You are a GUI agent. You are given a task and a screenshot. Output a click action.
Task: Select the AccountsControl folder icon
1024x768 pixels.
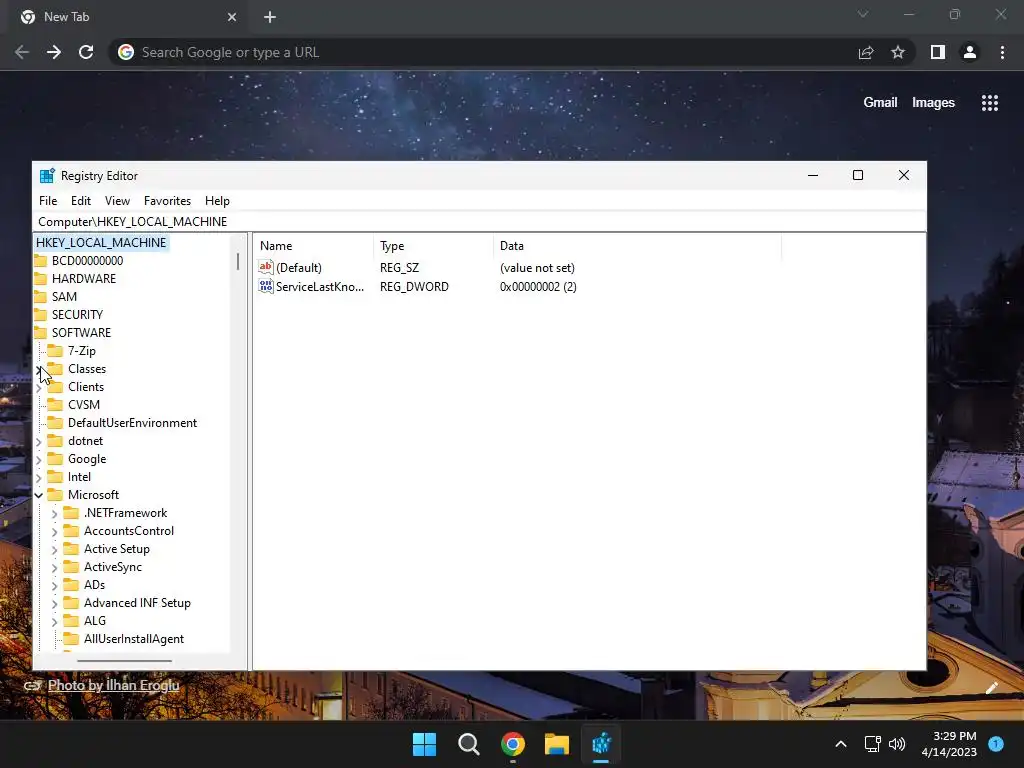pyautogui.click(x=71, y=531)
